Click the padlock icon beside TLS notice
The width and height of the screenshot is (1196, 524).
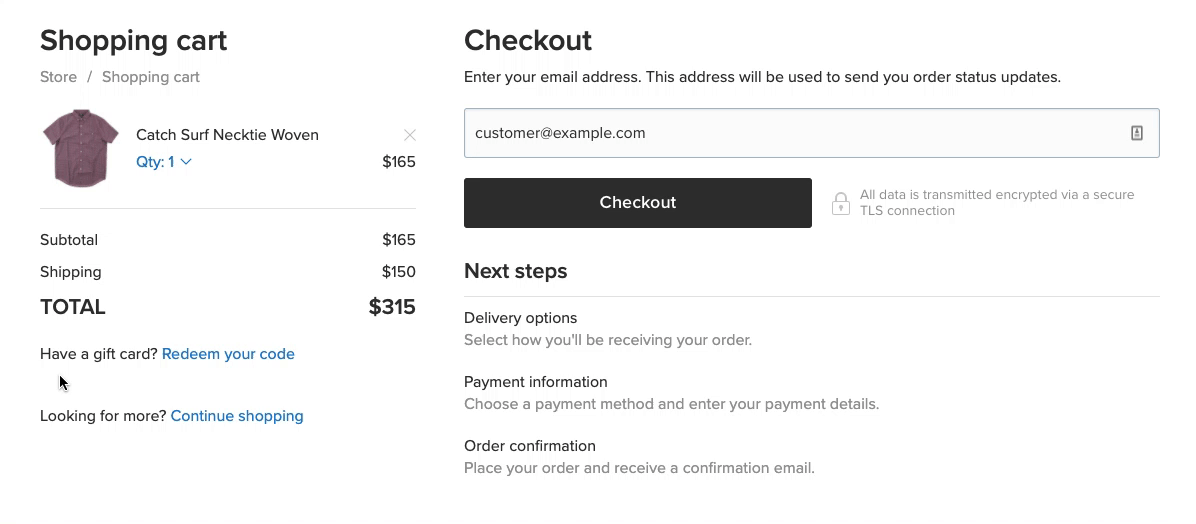pos(841,203)
